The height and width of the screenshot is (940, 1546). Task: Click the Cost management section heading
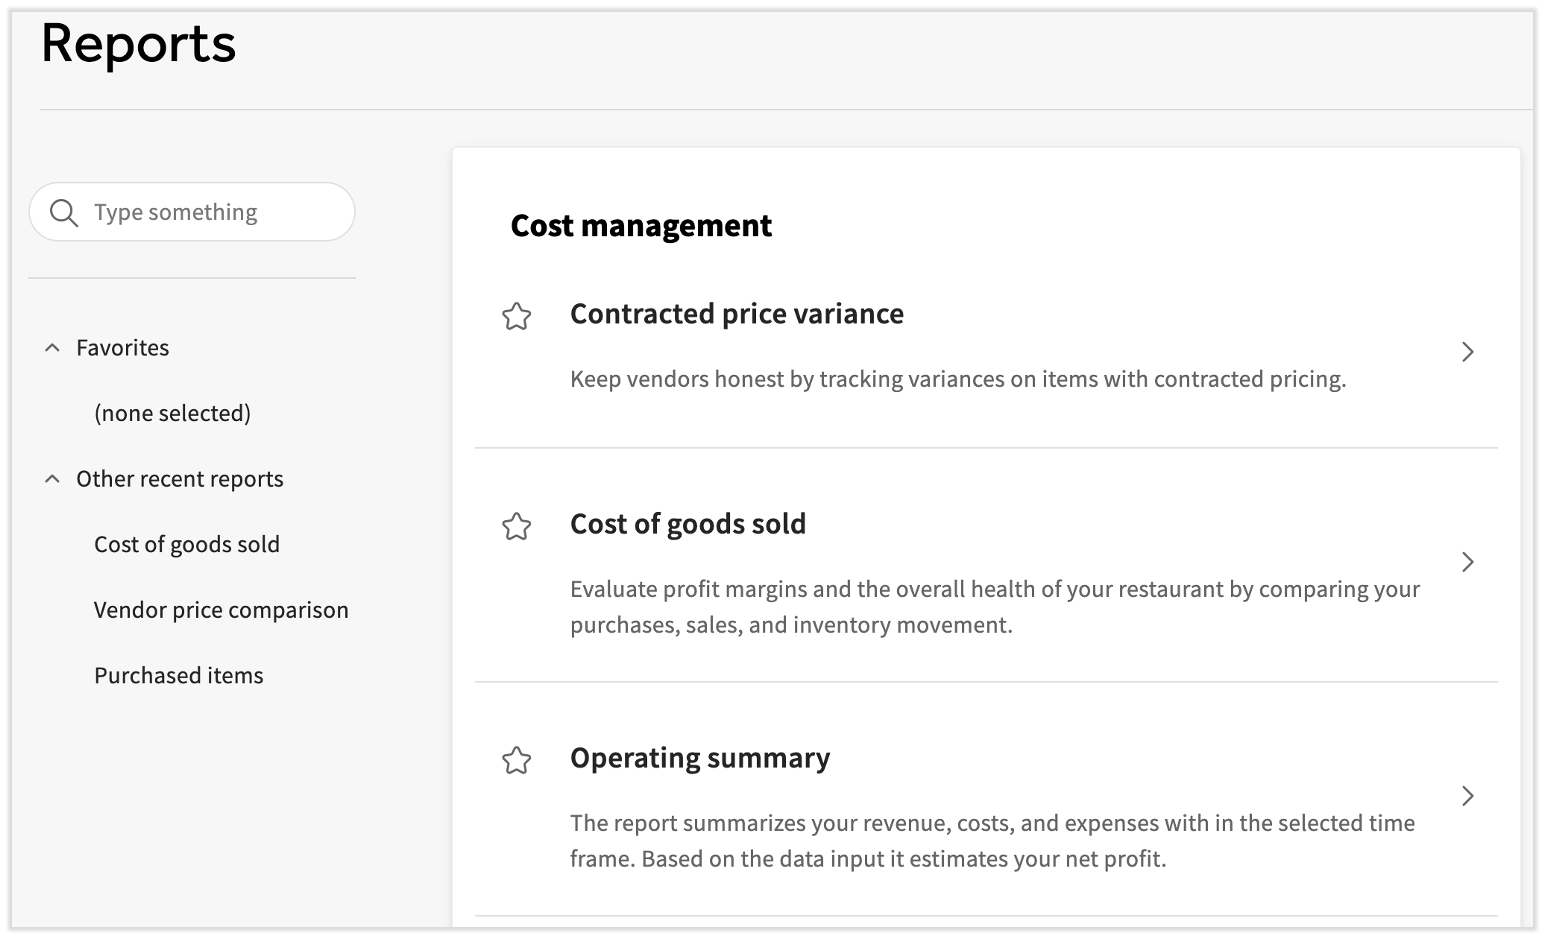[x=641, y=226]
